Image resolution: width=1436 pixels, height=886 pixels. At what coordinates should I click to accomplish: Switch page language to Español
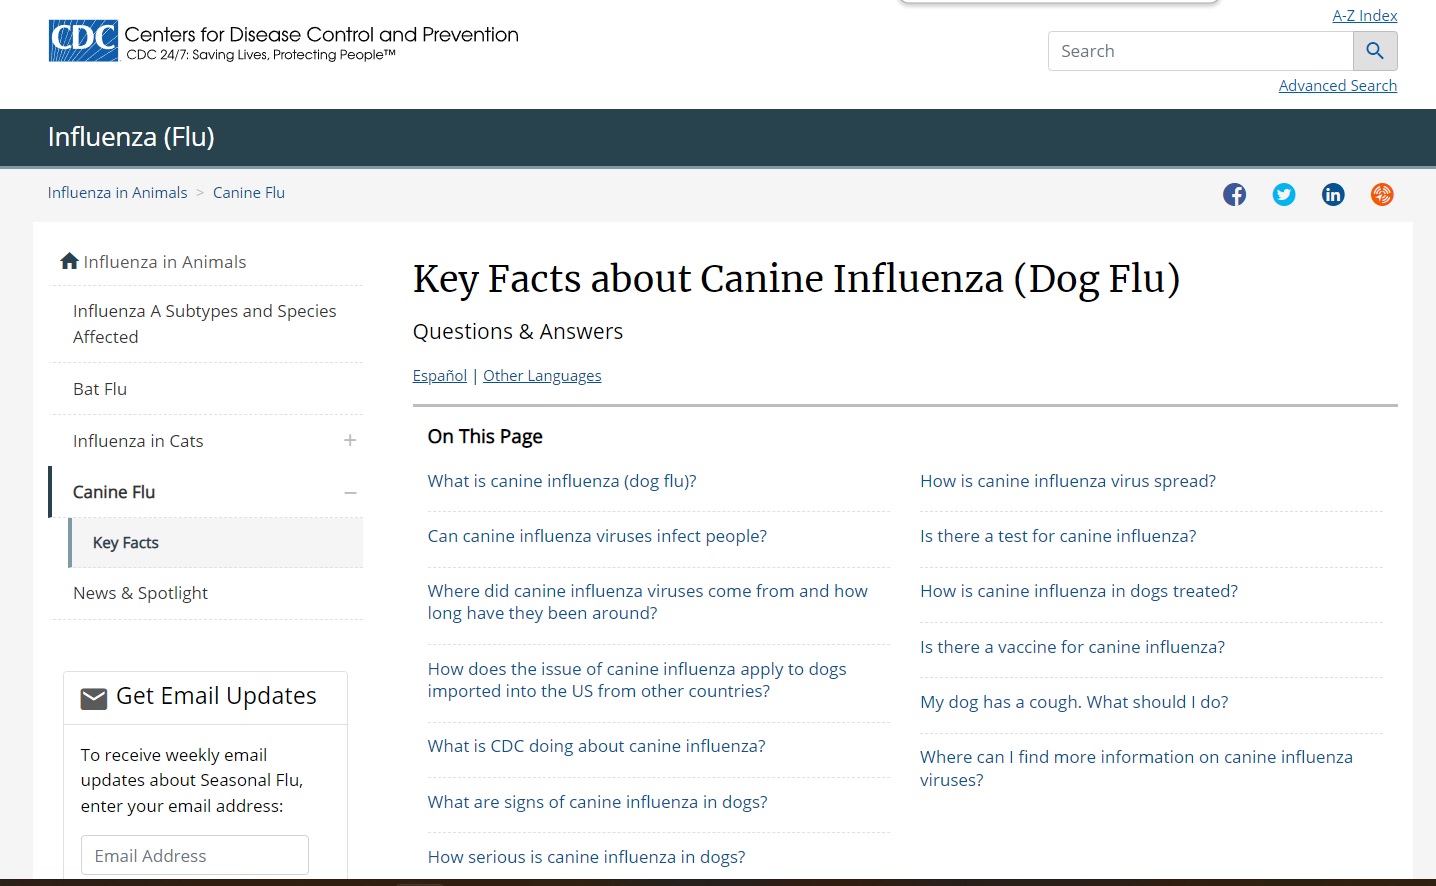[x=439, y=376]
